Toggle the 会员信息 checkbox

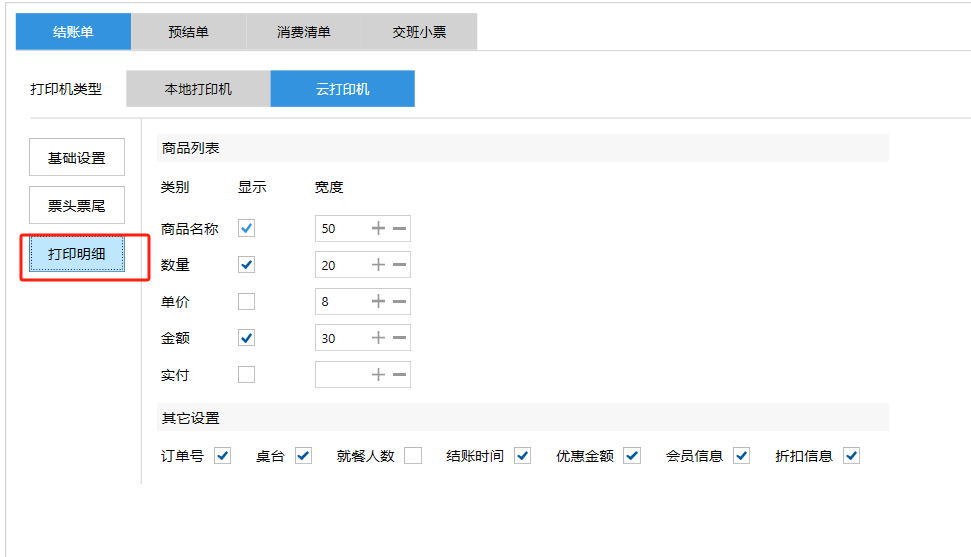click(x=741, y=456)
